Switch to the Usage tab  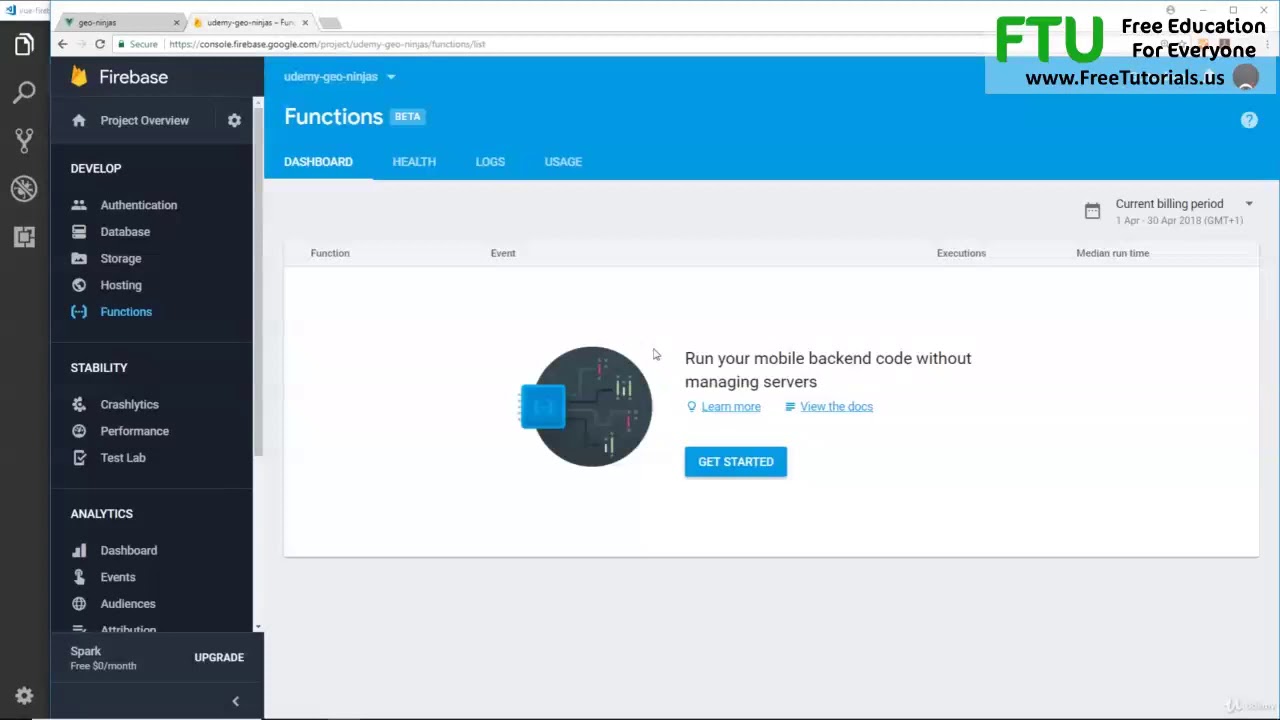click(x=563, y=162)
